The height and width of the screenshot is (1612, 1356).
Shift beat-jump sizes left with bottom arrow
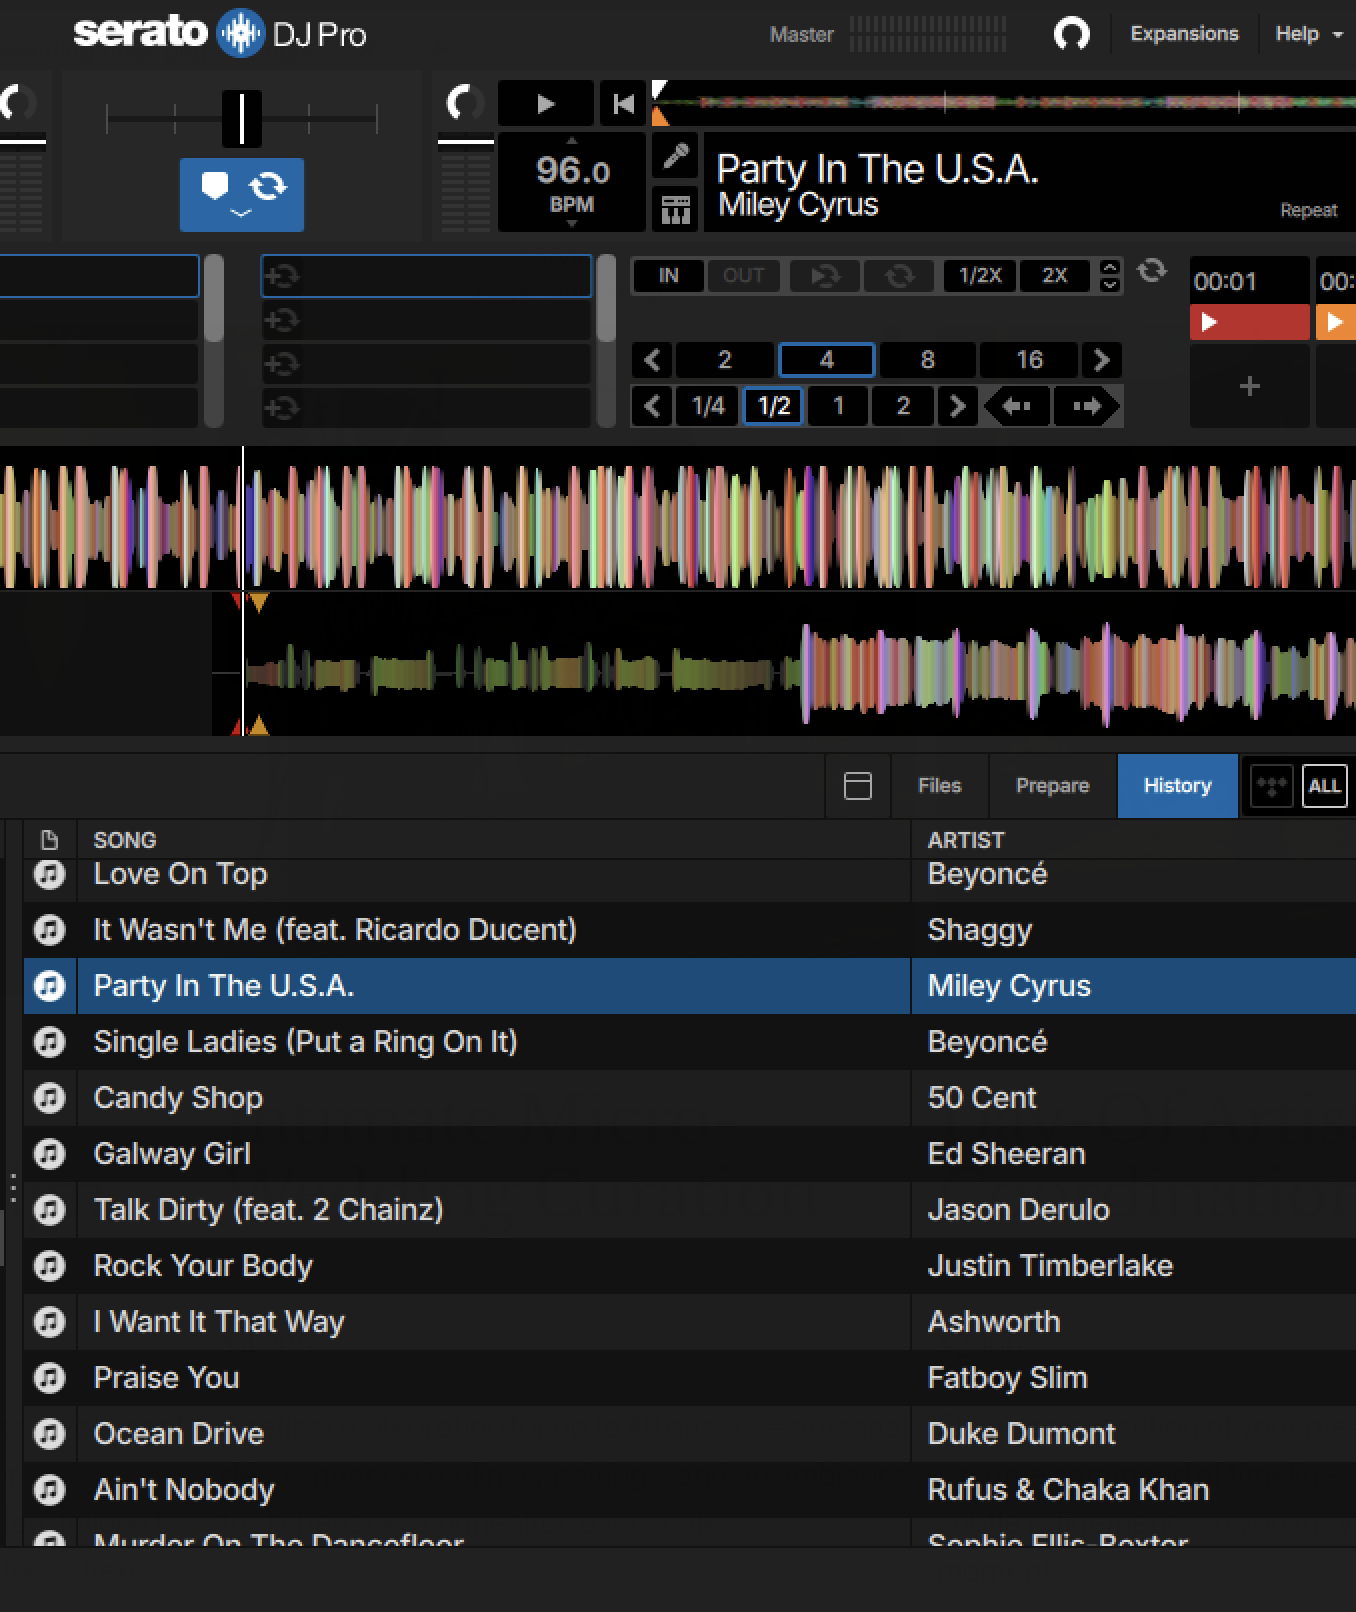652,406
